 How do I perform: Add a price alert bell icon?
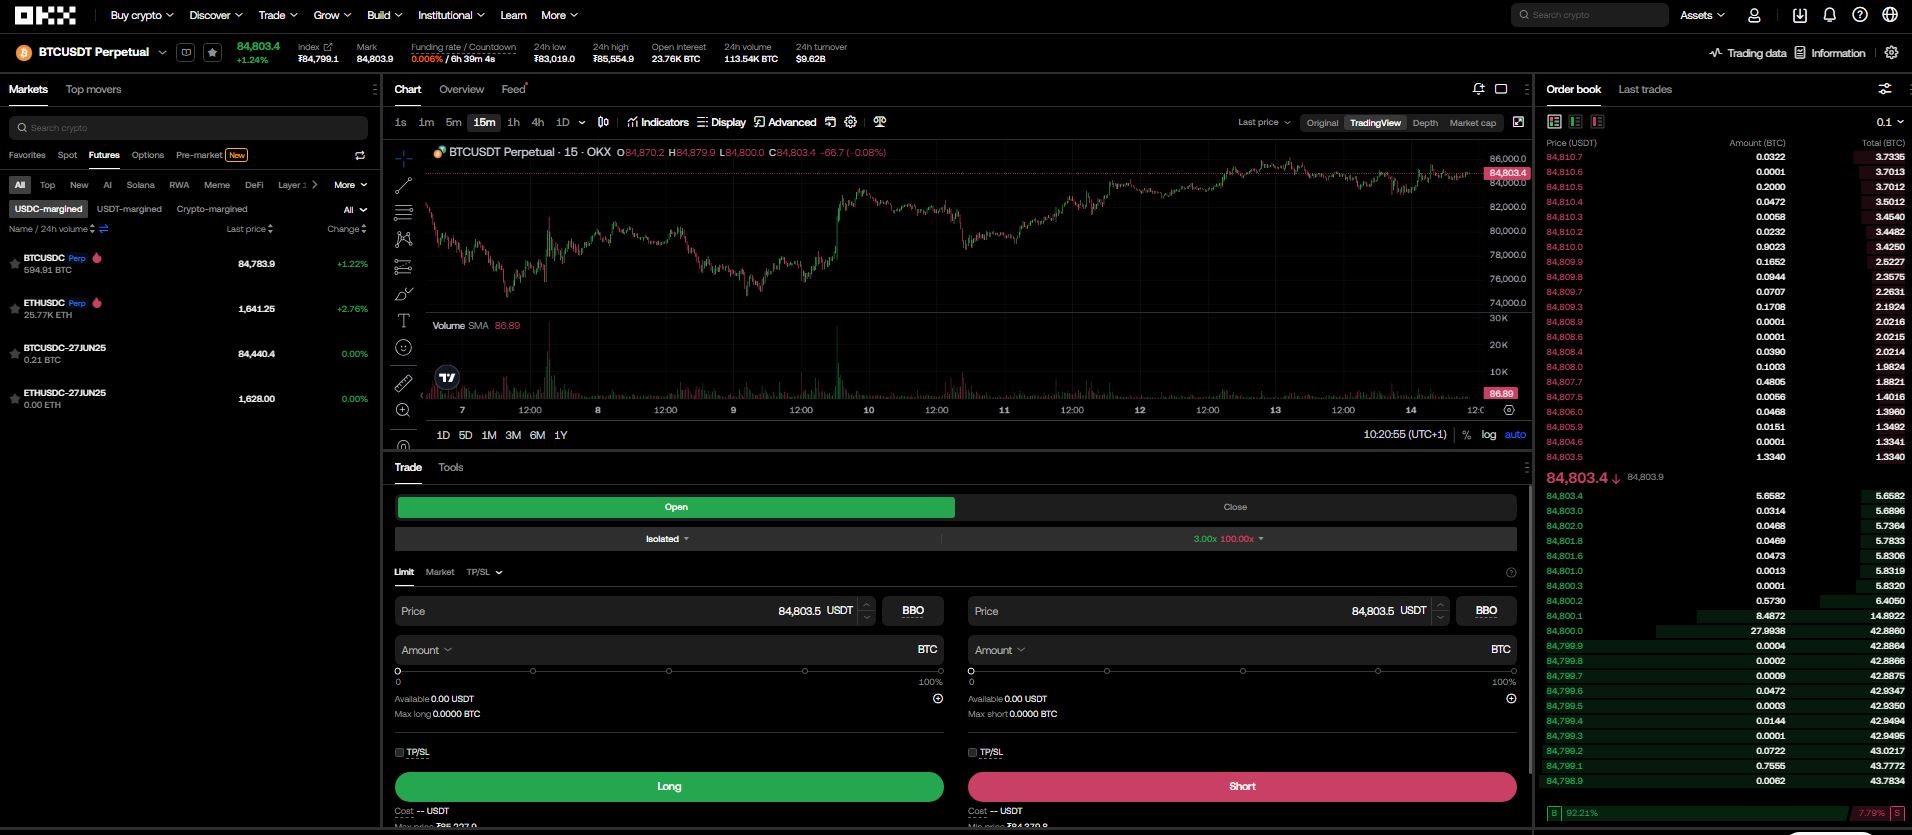1479,89
